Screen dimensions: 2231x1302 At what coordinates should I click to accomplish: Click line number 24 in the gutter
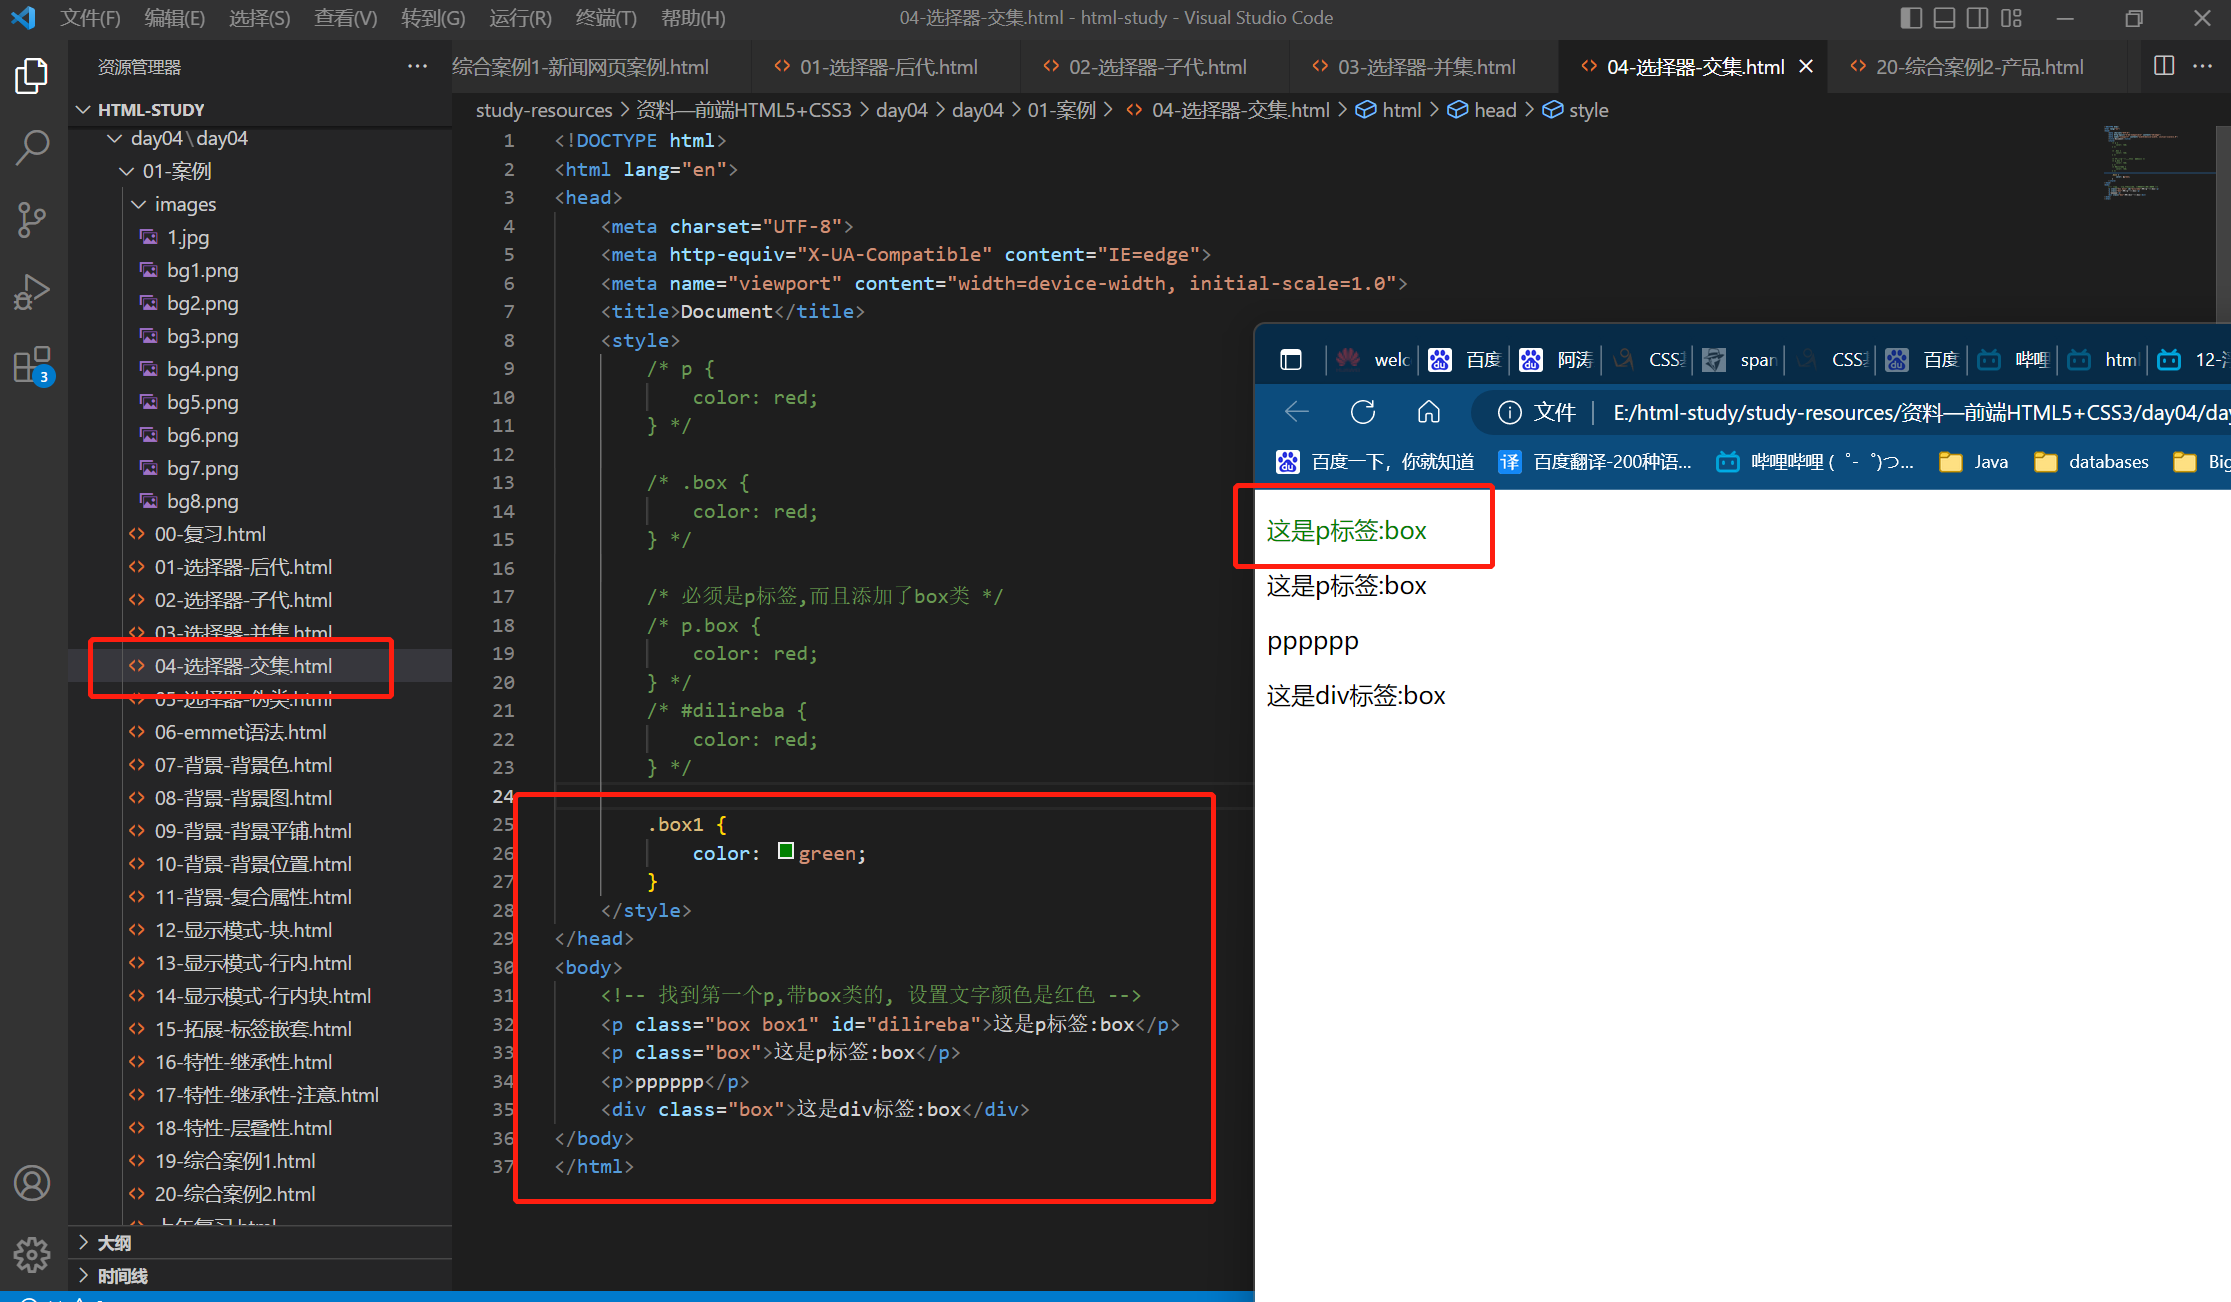503,796
